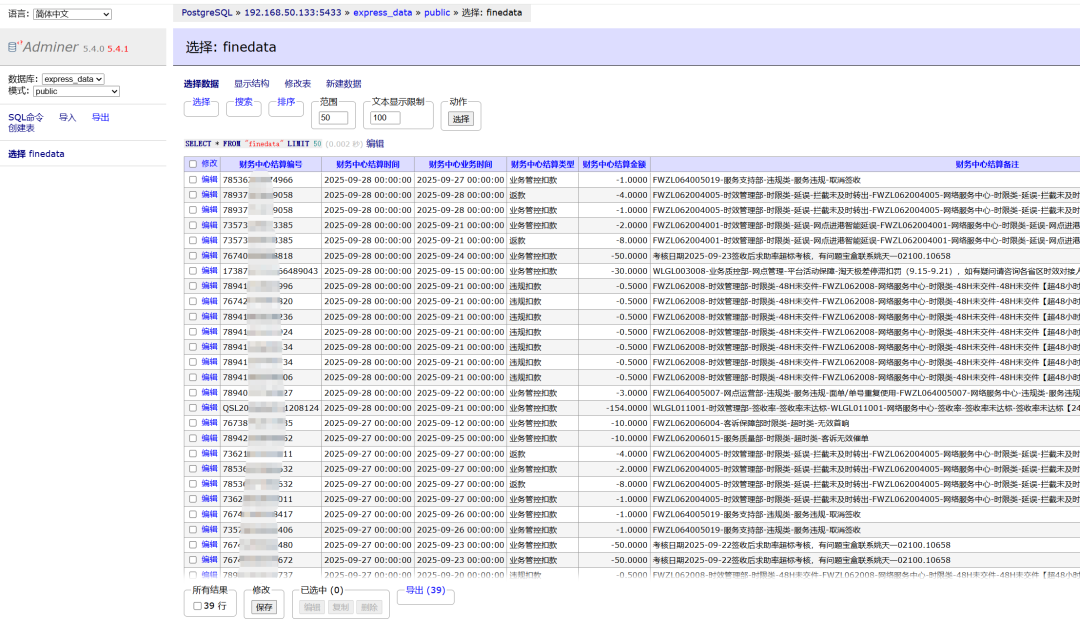This screenshot has height=619, width=1080.
Task: Click the PostgreSQL breadcrumb link
Action: click(207, 12)
